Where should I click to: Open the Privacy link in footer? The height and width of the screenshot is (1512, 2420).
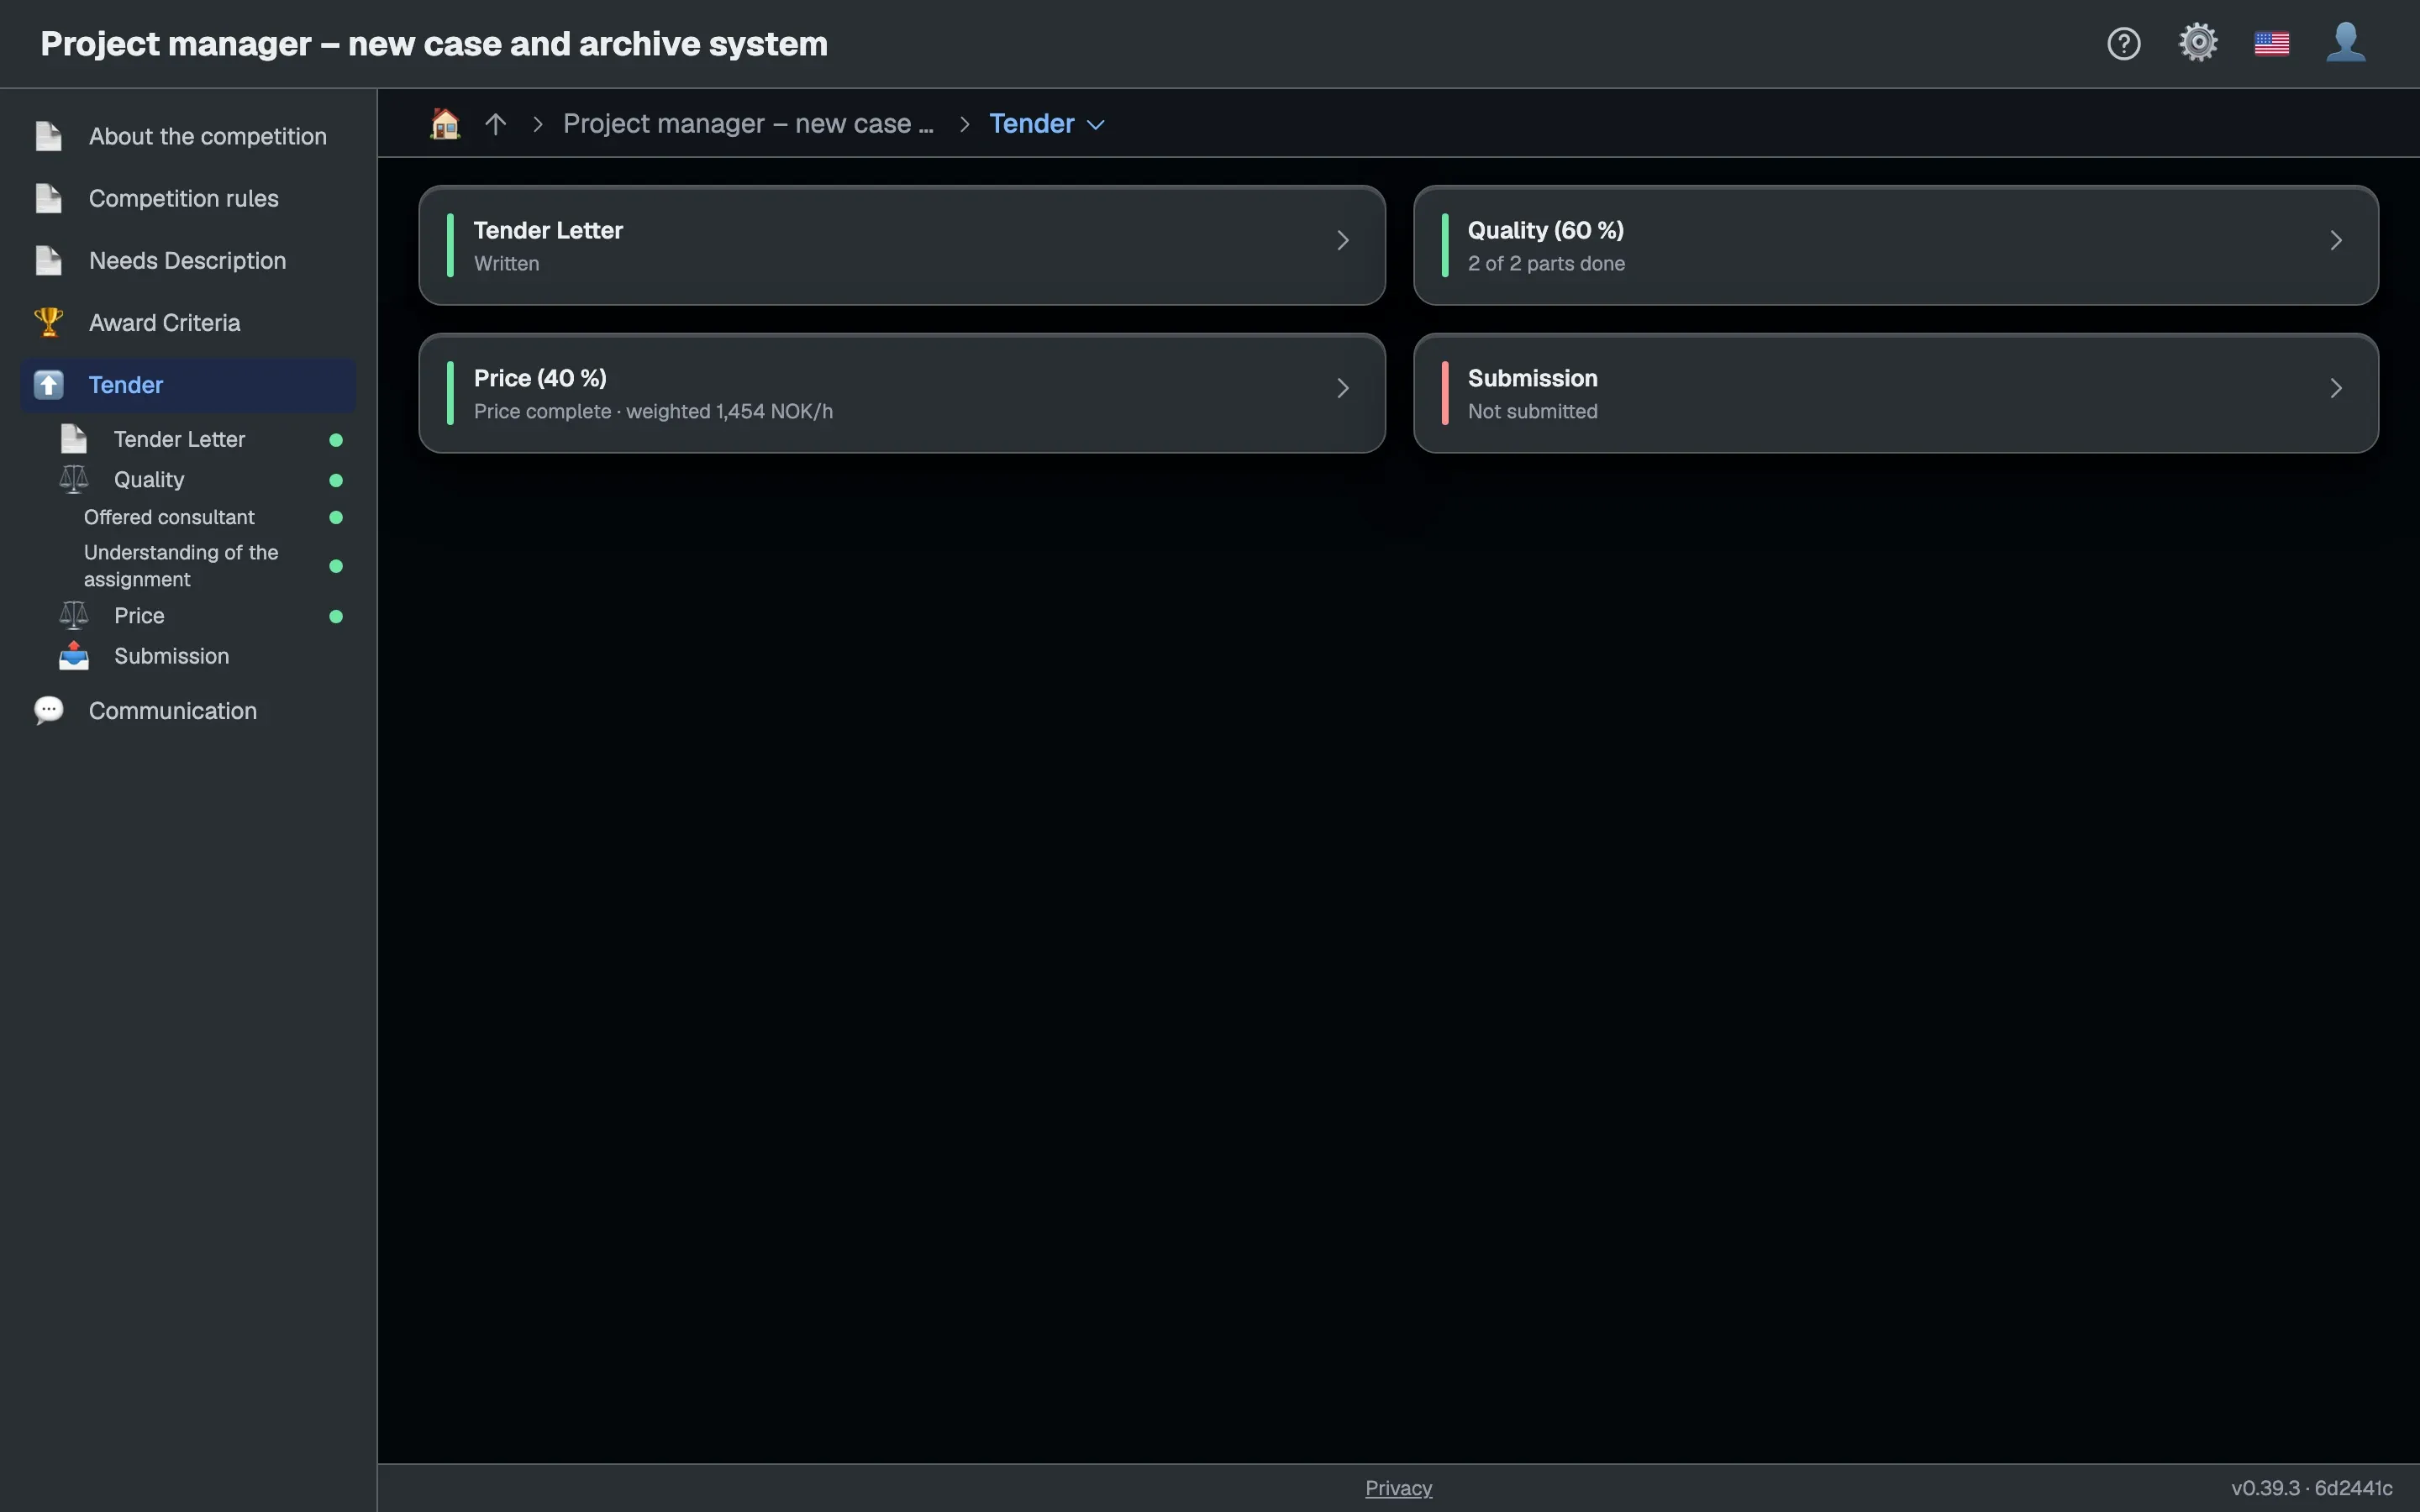(1398, 1487)
